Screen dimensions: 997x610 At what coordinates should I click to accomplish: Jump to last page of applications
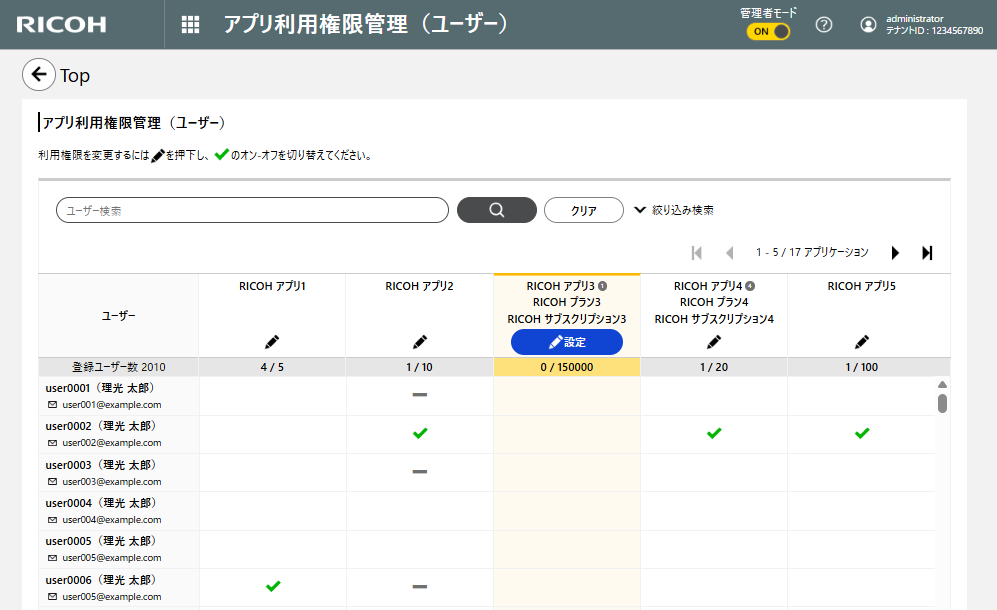click(x=927, y=253)
